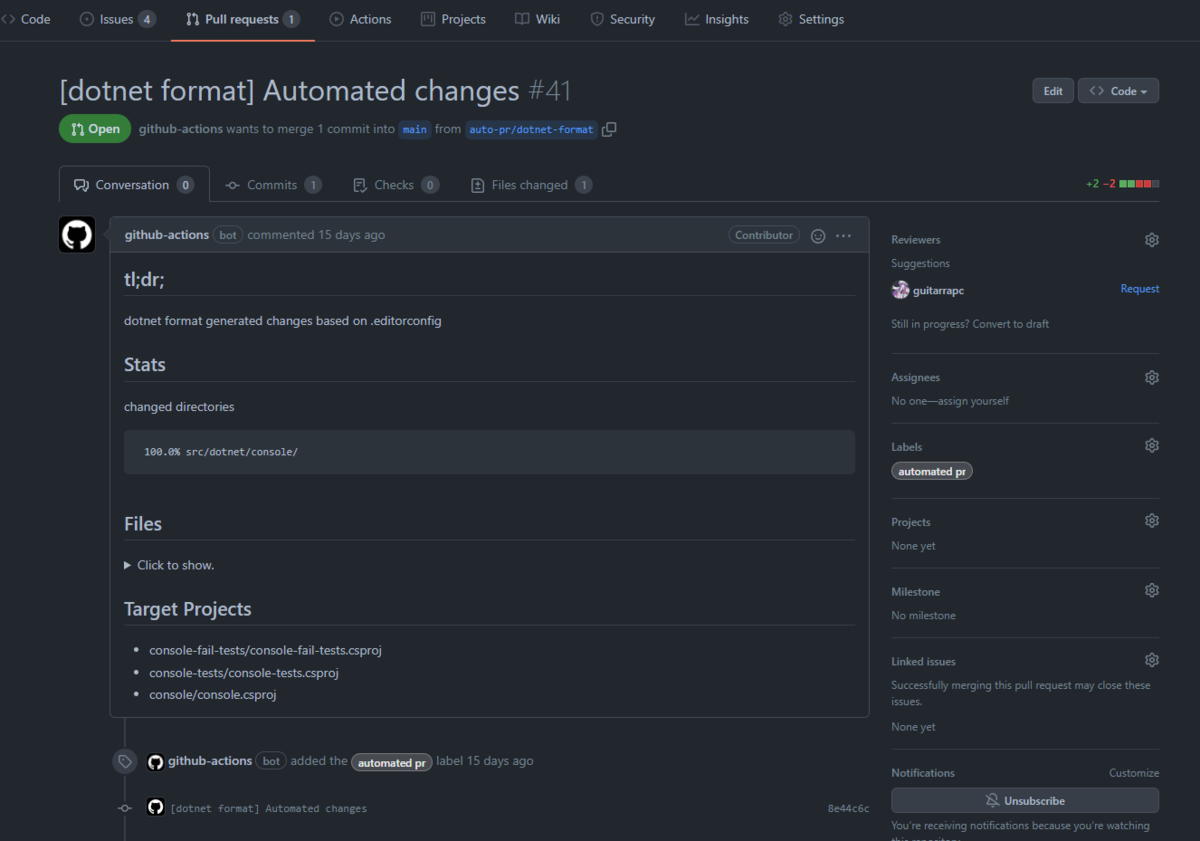Open the commit hash 8e44c6c
The width and height of the screenshot is (1200, 841).
[848, 808]
